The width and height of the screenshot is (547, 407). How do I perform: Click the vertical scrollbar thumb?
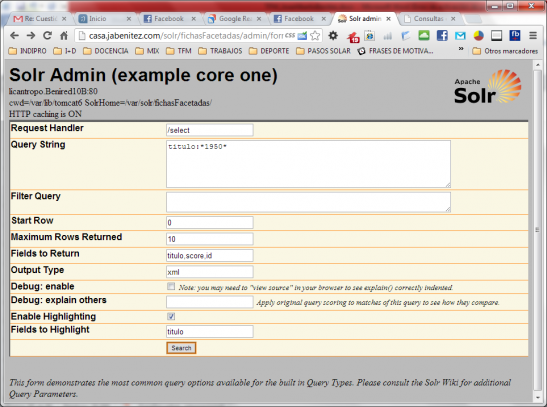tap(538, 229)
